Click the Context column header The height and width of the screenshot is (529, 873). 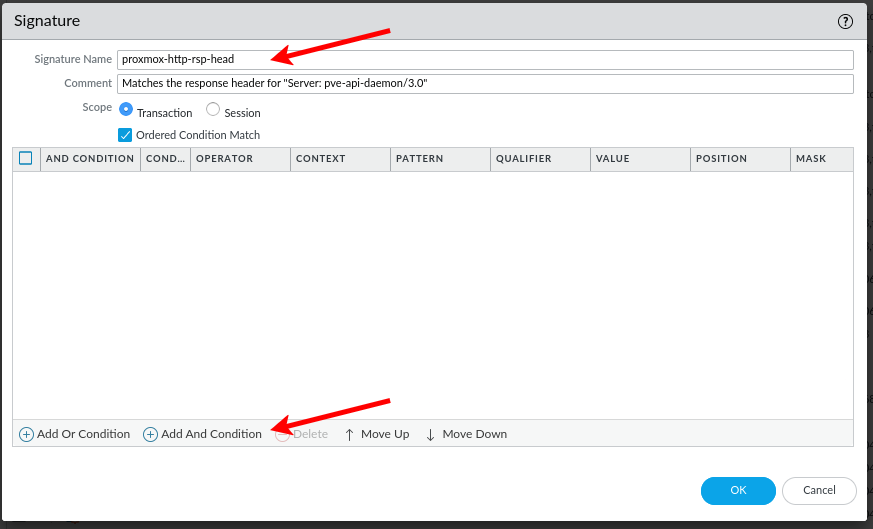point(340,159)
